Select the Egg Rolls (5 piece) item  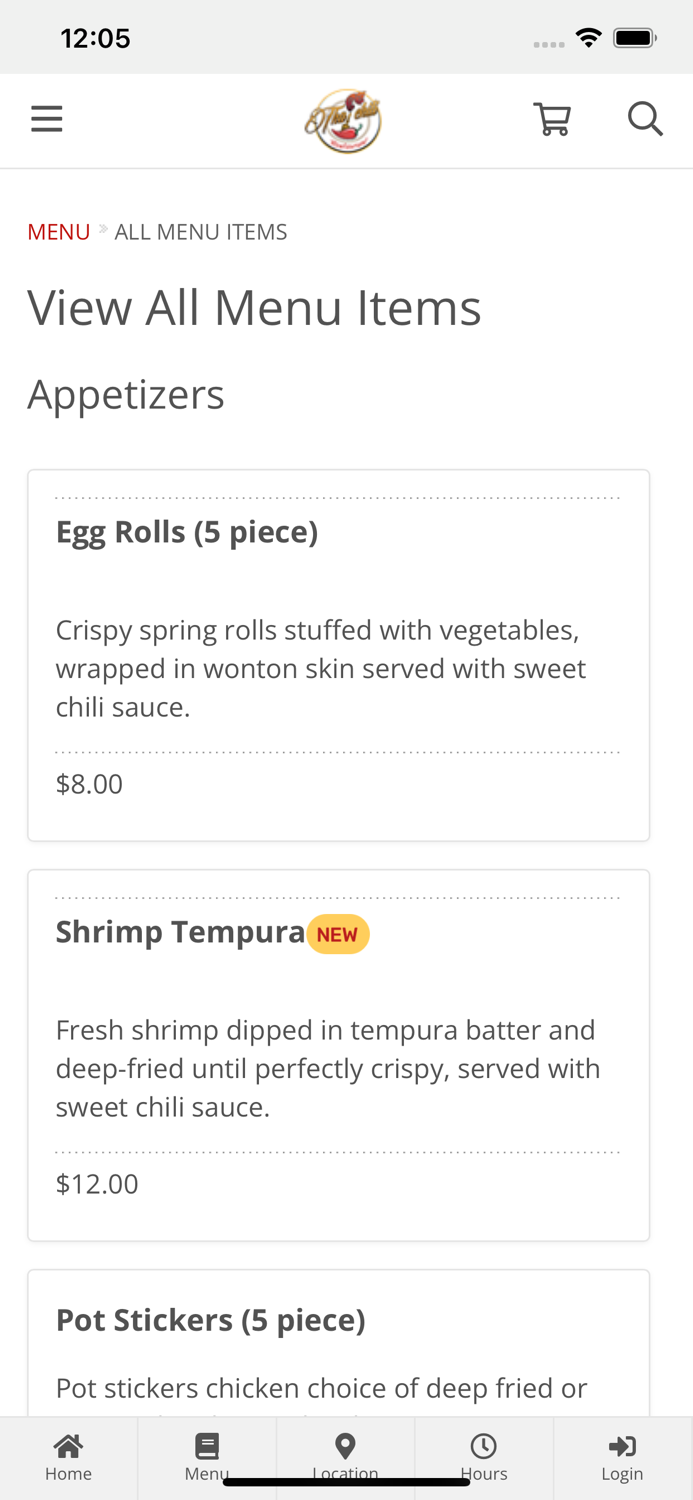(x=187, y=531)
